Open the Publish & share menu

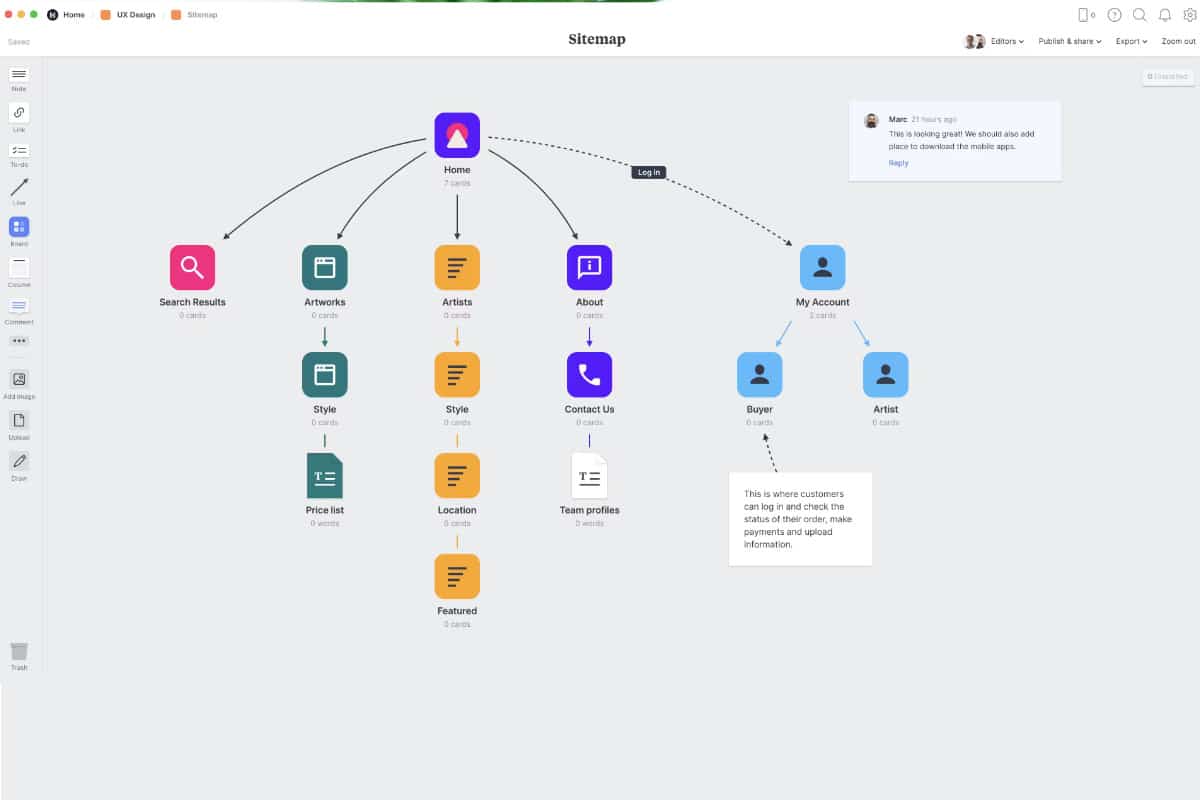click(1066, 41)
